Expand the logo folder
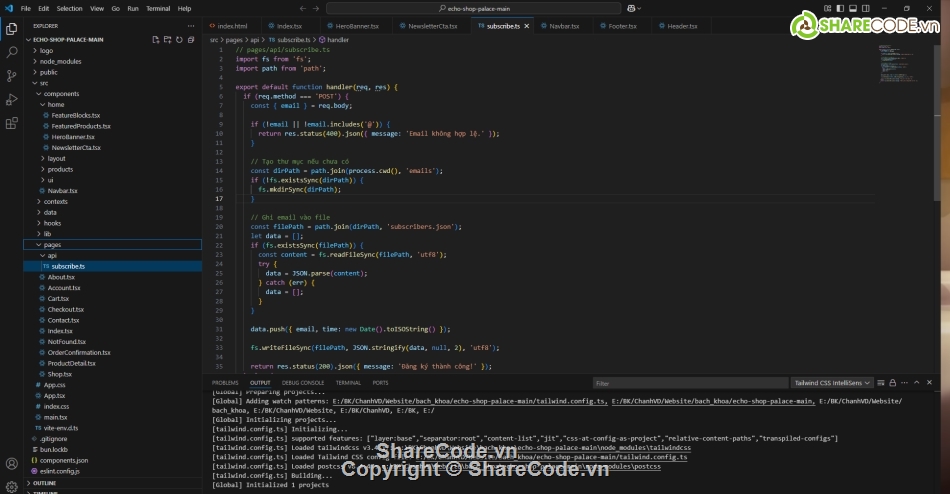 (46, 50)
